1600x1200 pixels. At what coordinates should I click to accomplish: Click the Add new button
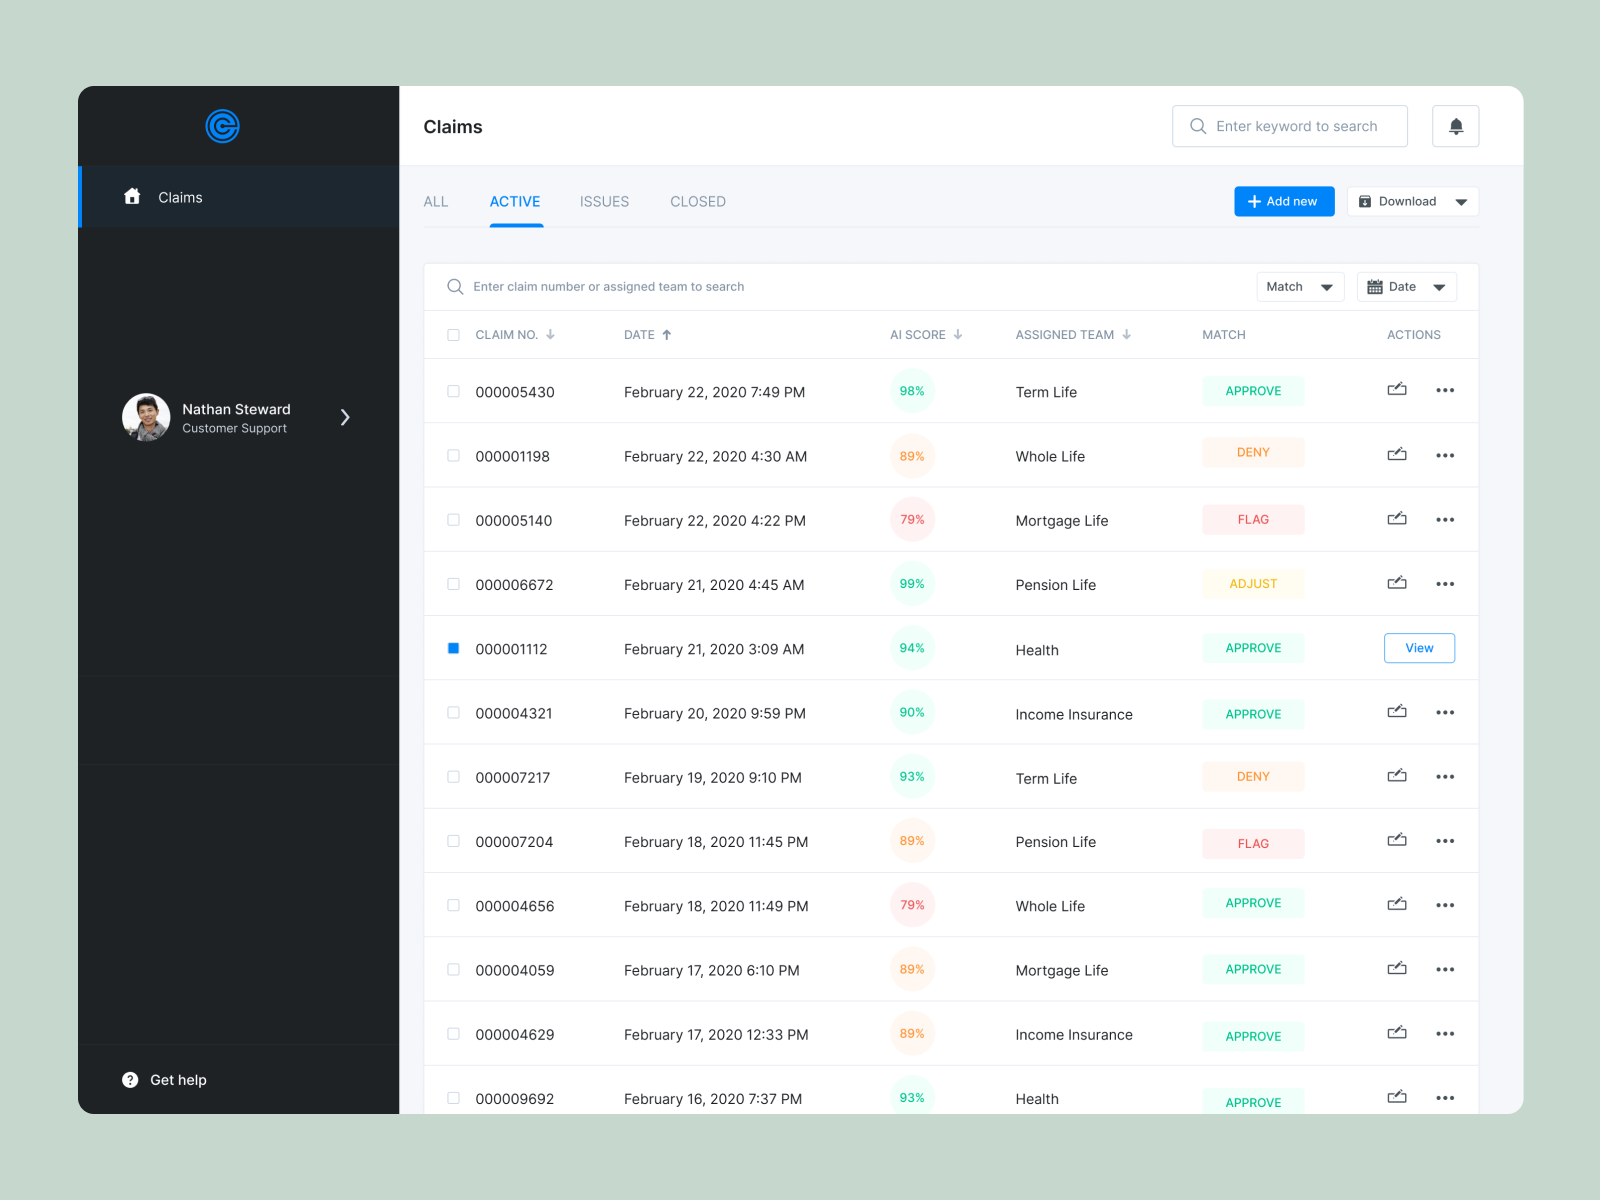1284,201
